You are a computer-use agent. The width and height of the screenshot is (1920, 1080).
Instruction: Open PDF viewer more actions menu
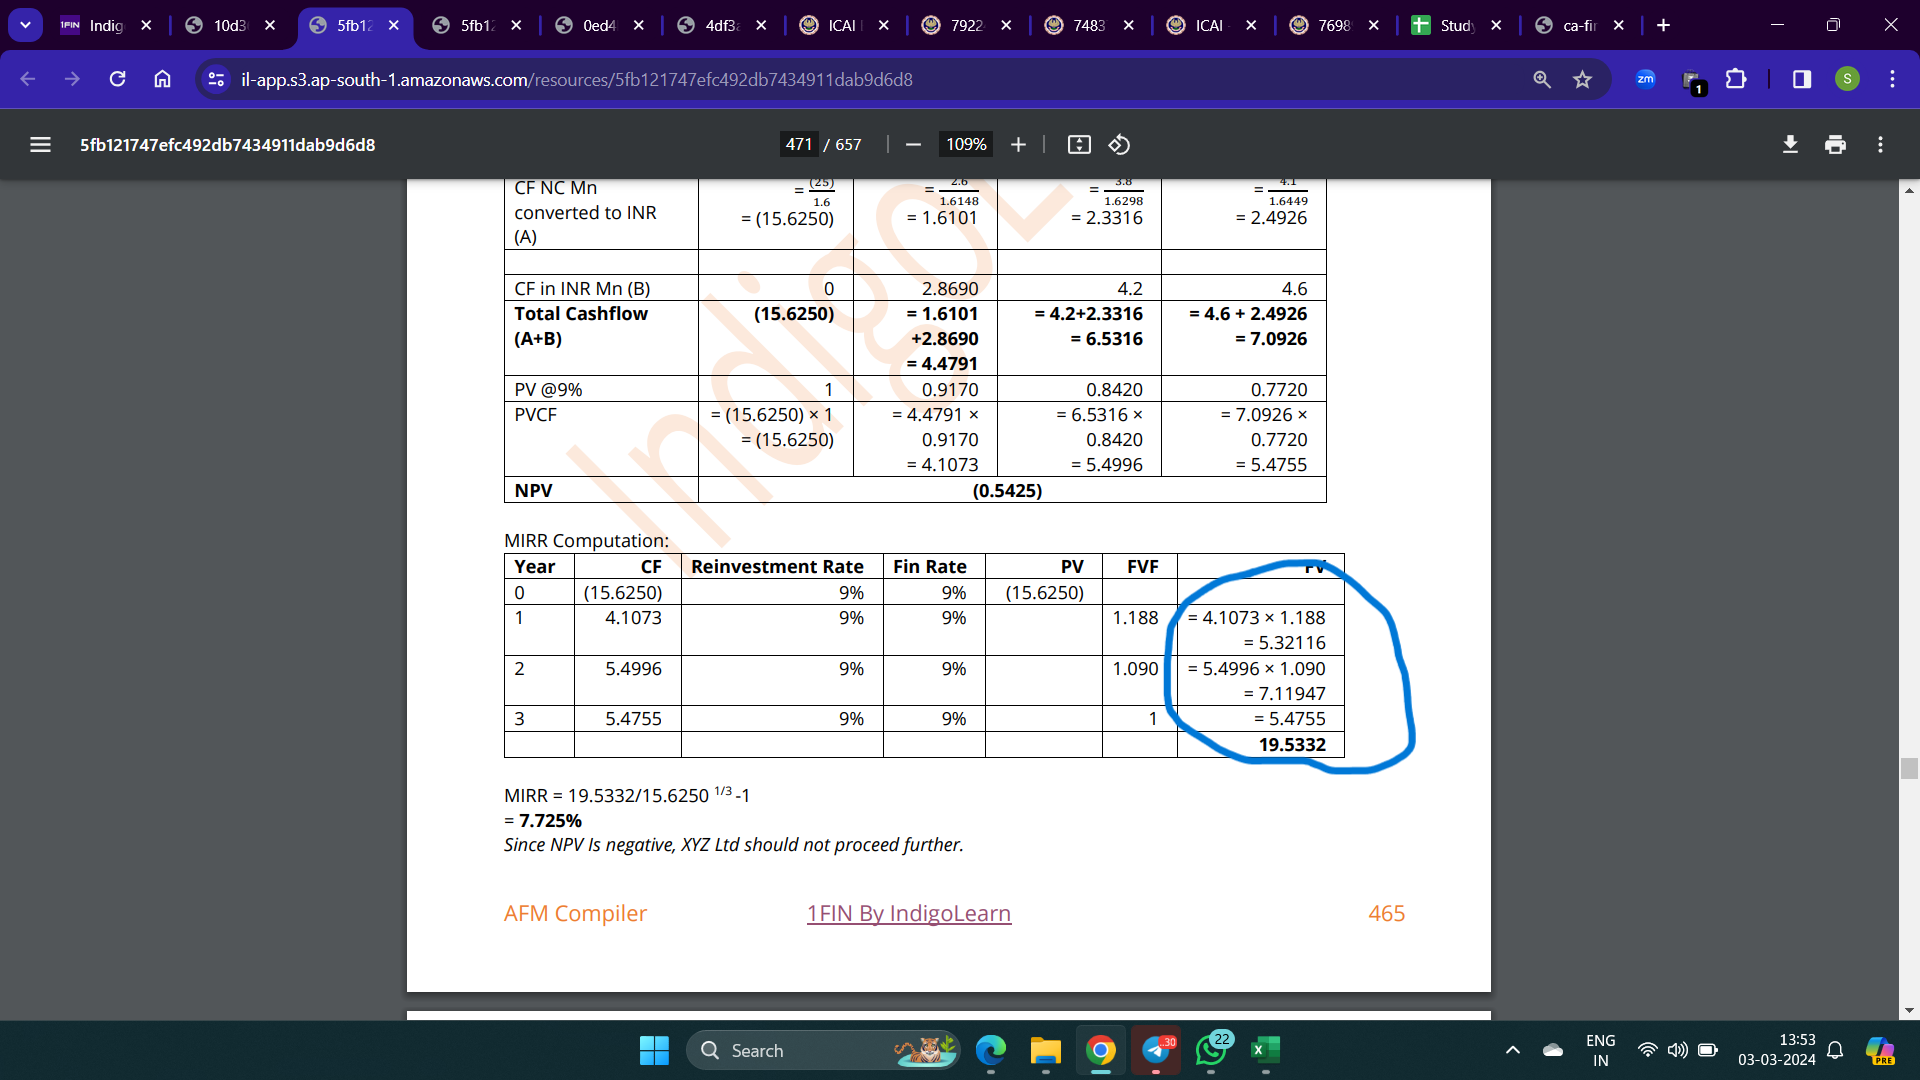1880,145
